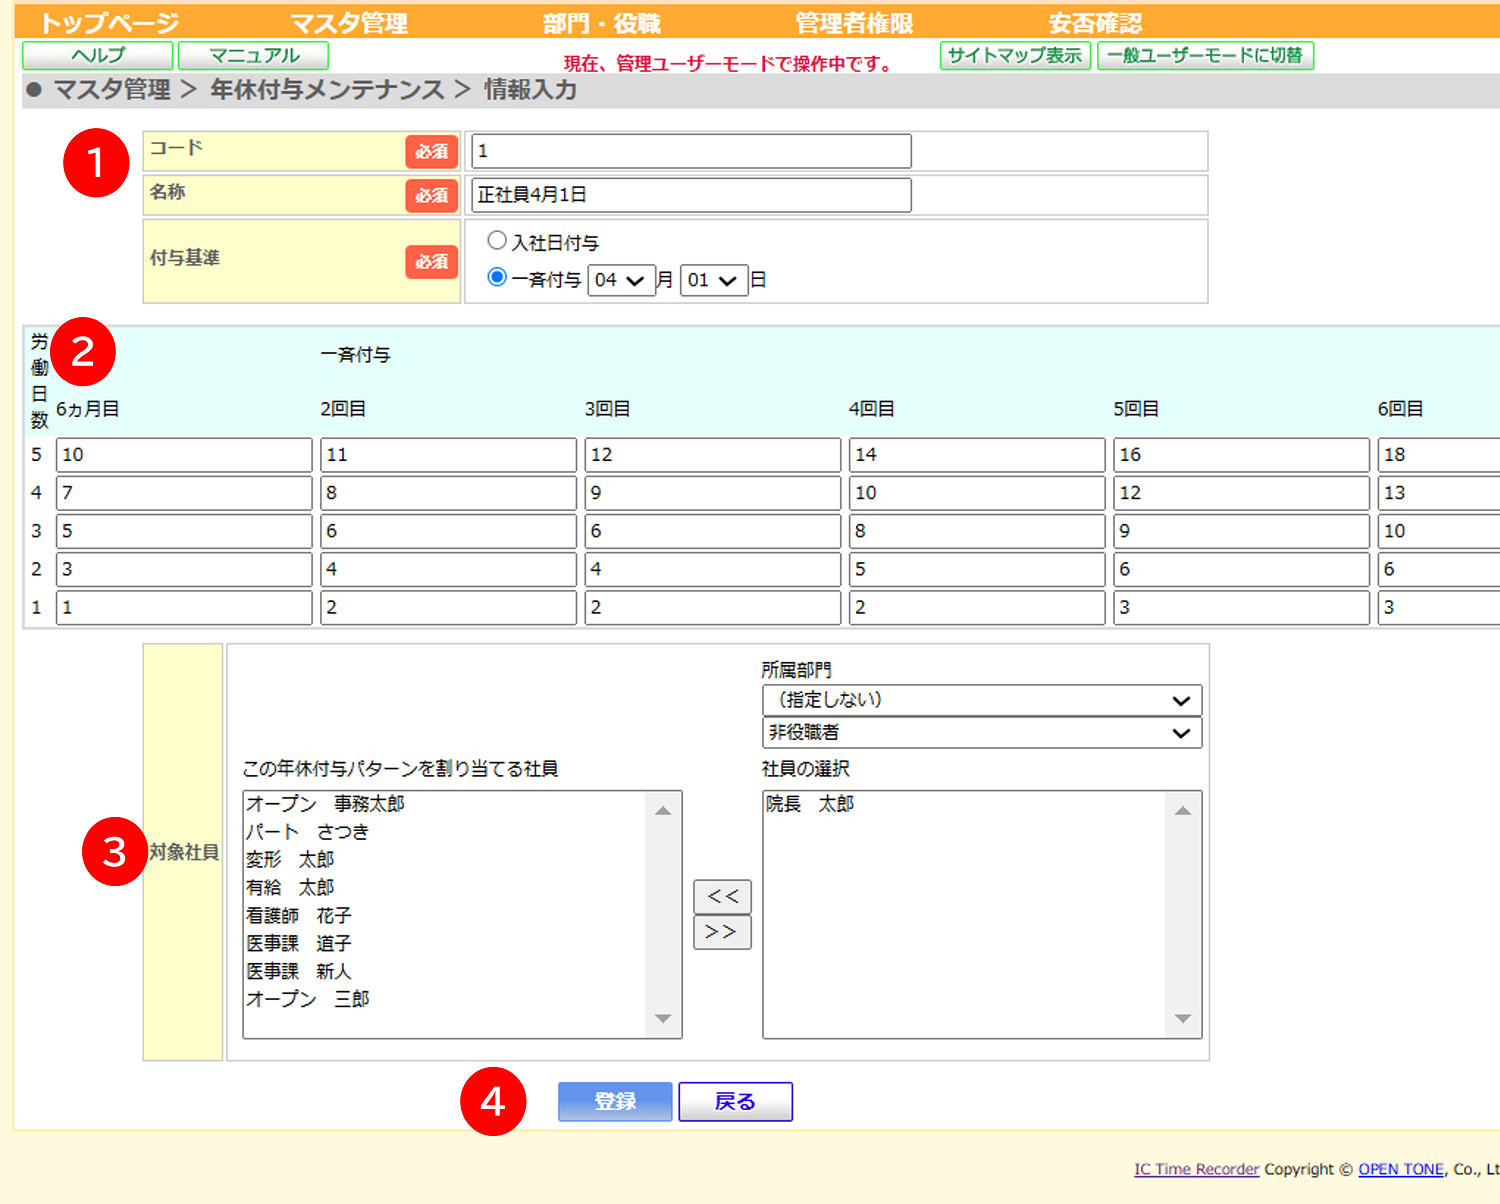Open the 安否確認 menu
Viewport: 1500px width, 1204px height.
[x=1095, y=23]
